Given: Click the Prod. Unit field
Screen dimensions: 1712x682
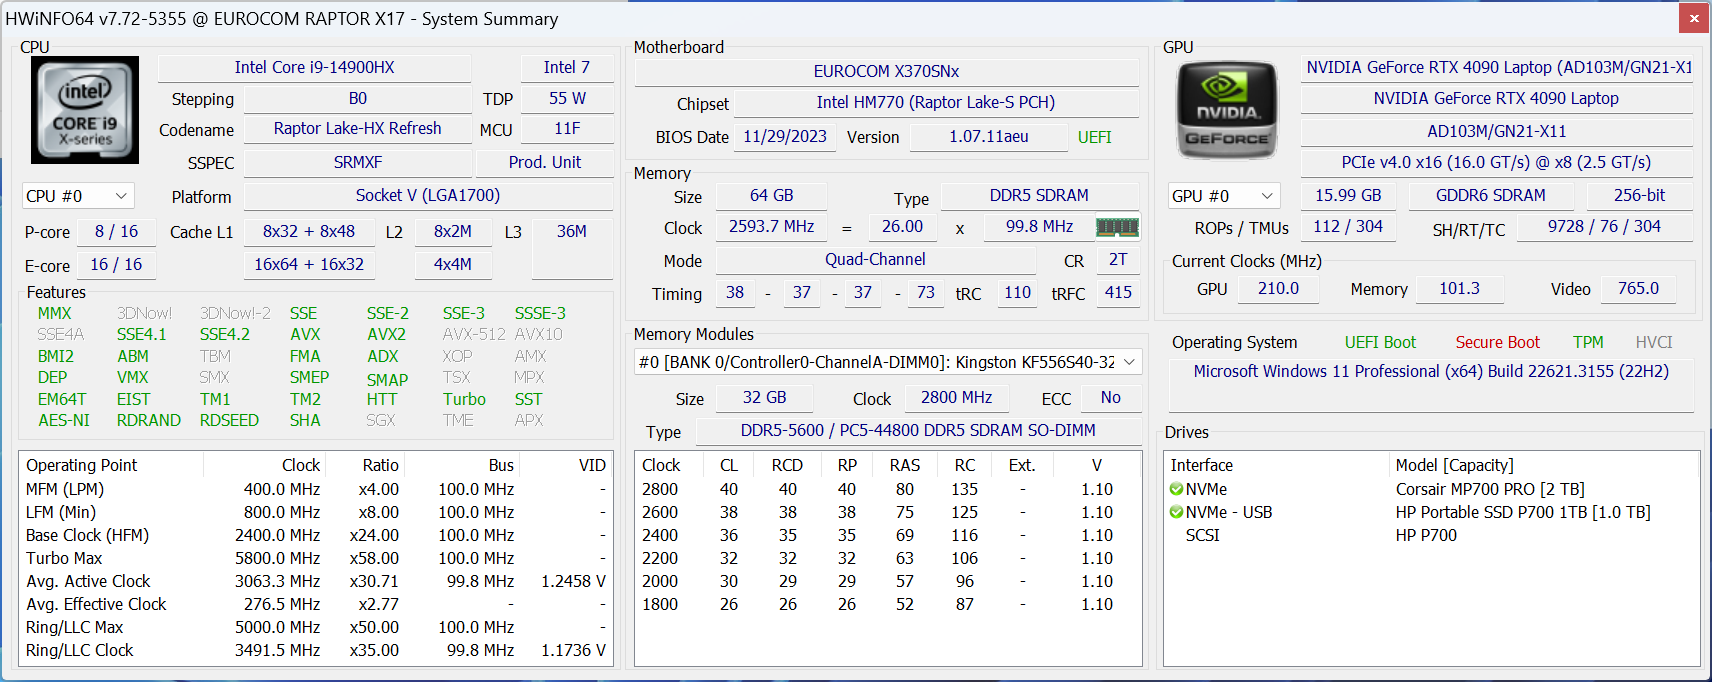Looking at the screenshot, I should (x=545, y=162).
